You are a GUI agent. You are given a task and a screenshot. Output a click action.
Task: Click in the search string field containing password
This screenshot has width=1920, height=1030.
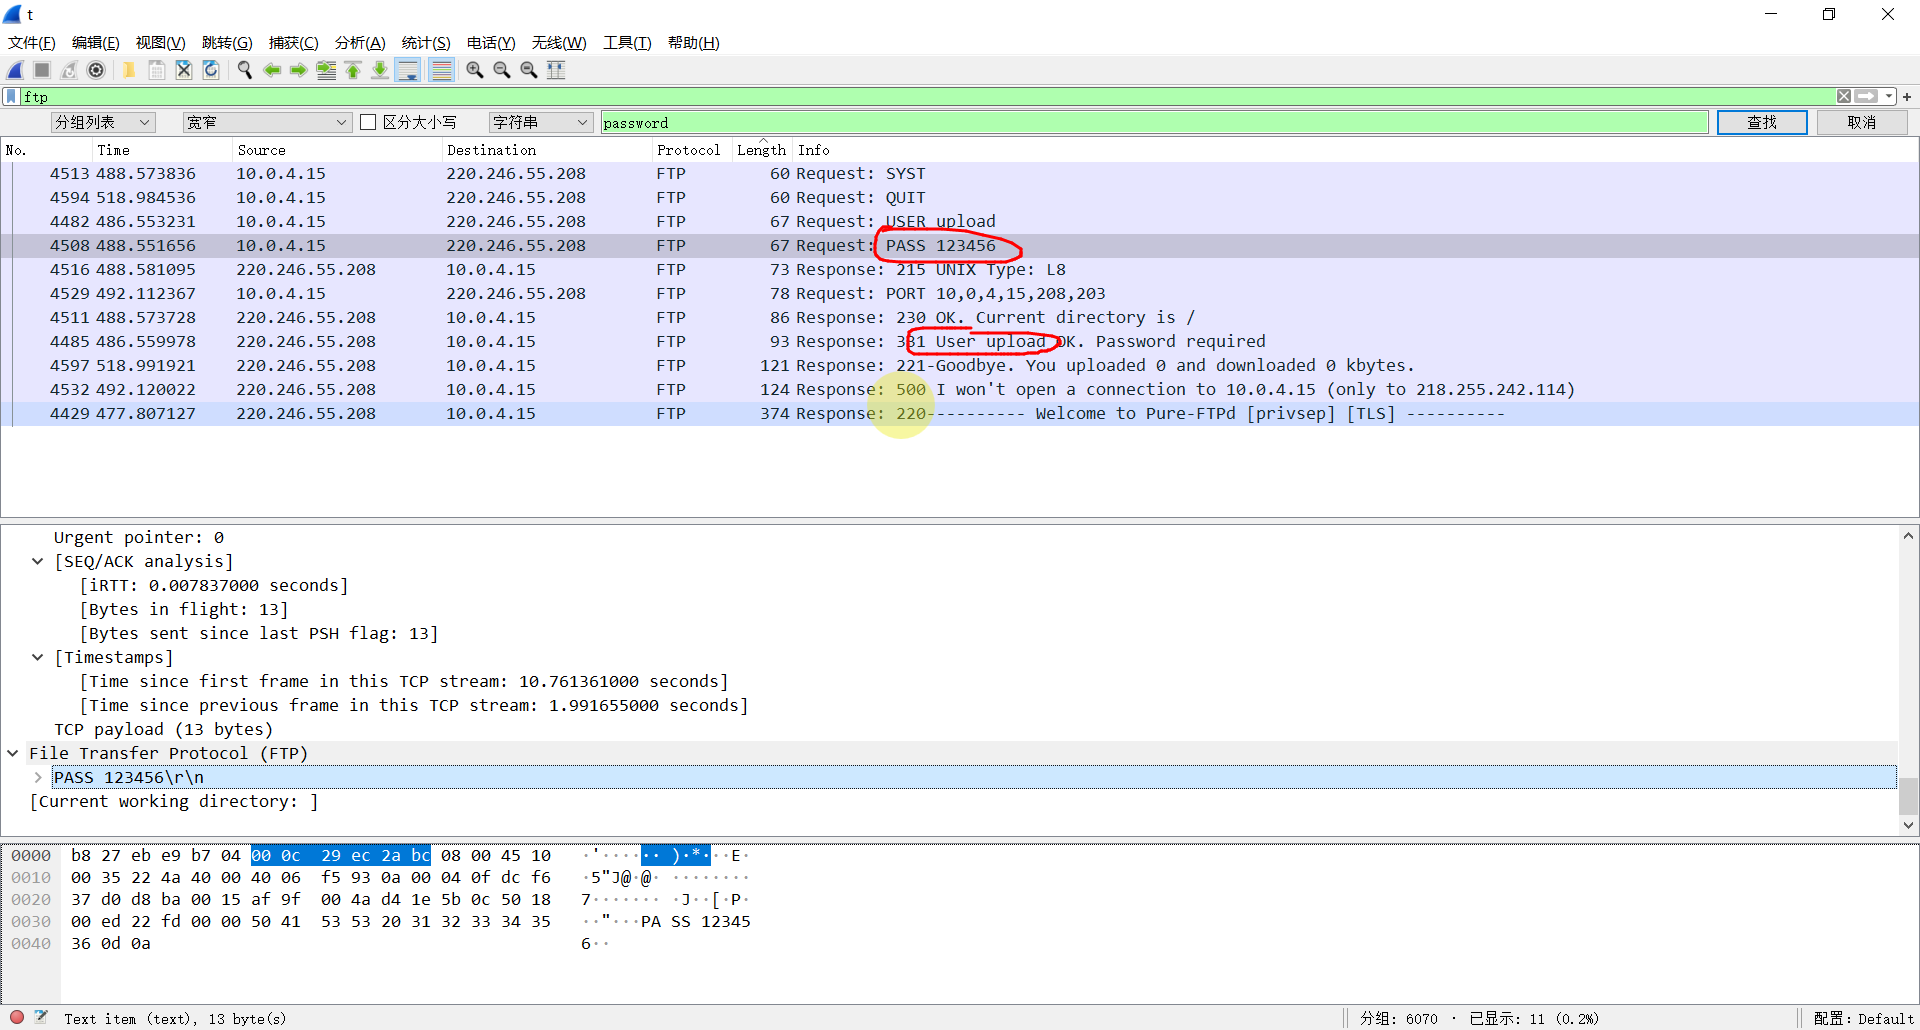[x=1154, y=122]
